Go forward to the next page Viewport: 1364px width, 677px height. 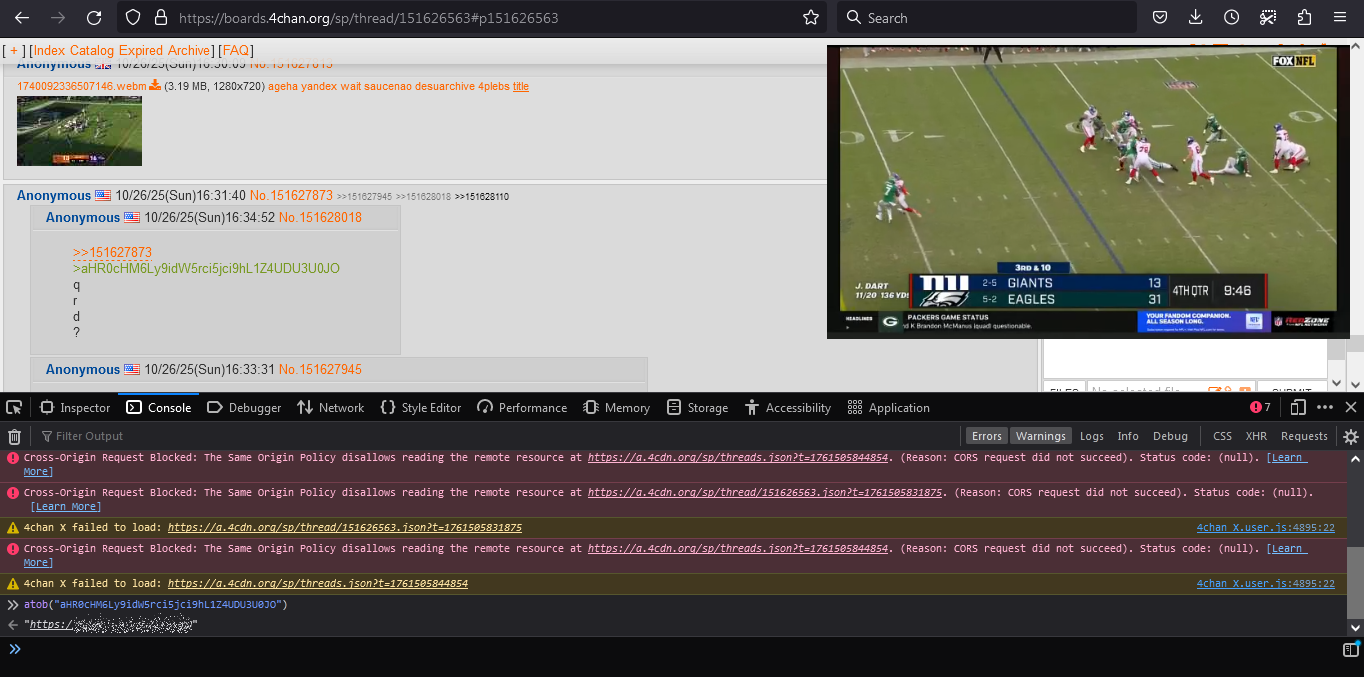[58, 18]
